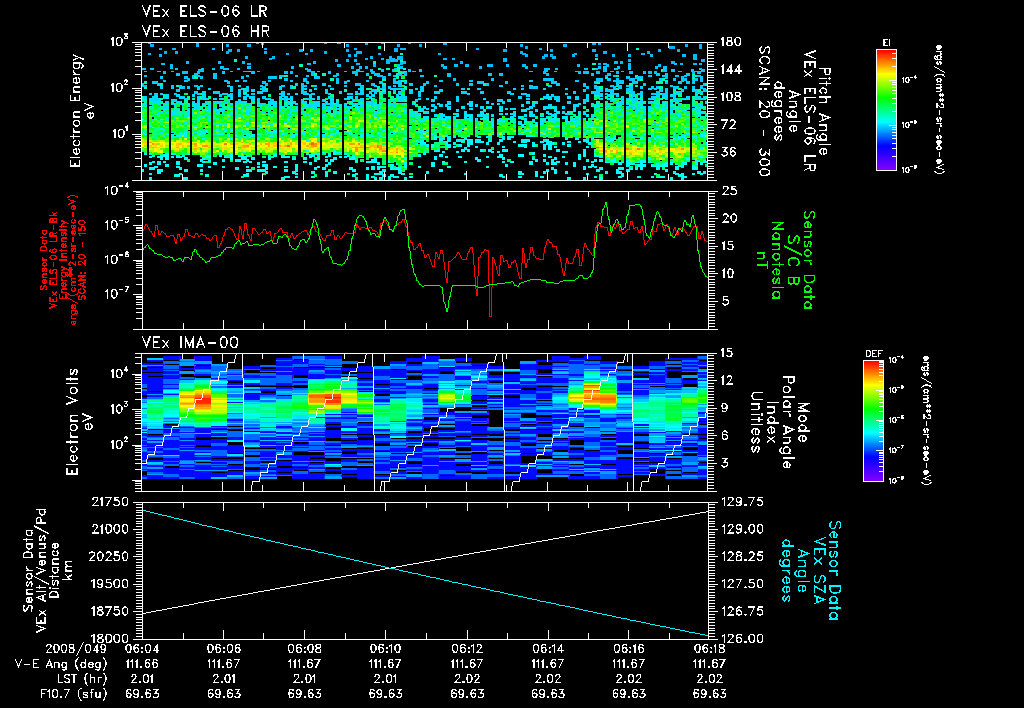Click the nanotesla tick label 25

pyautogui.click(x=730, y=191)
